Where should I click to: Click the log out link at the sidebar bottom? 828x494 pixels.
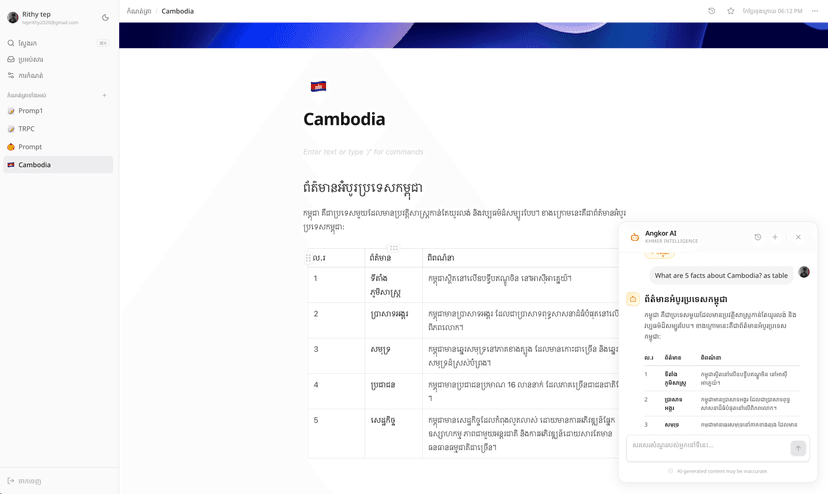click(26, 481)
